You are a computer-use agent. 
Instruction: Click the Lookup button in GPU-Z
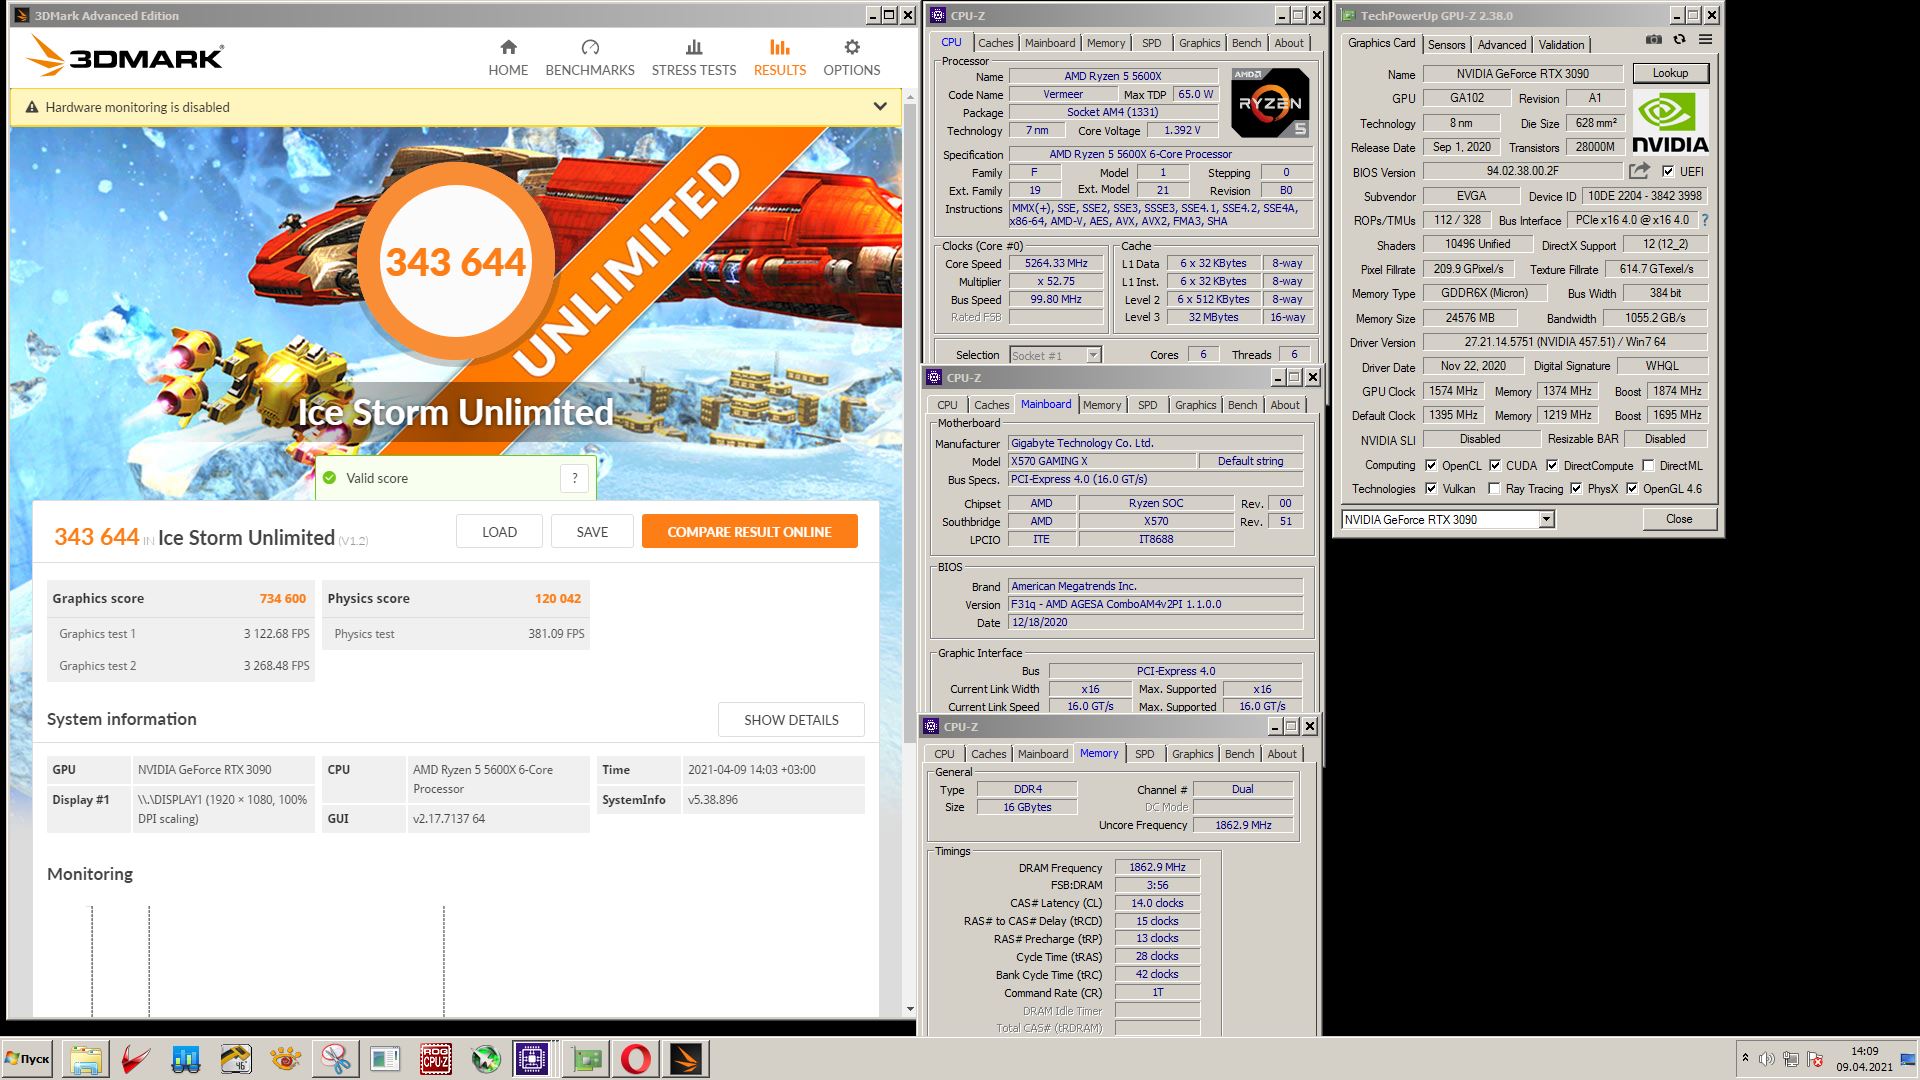[1670, 73]
